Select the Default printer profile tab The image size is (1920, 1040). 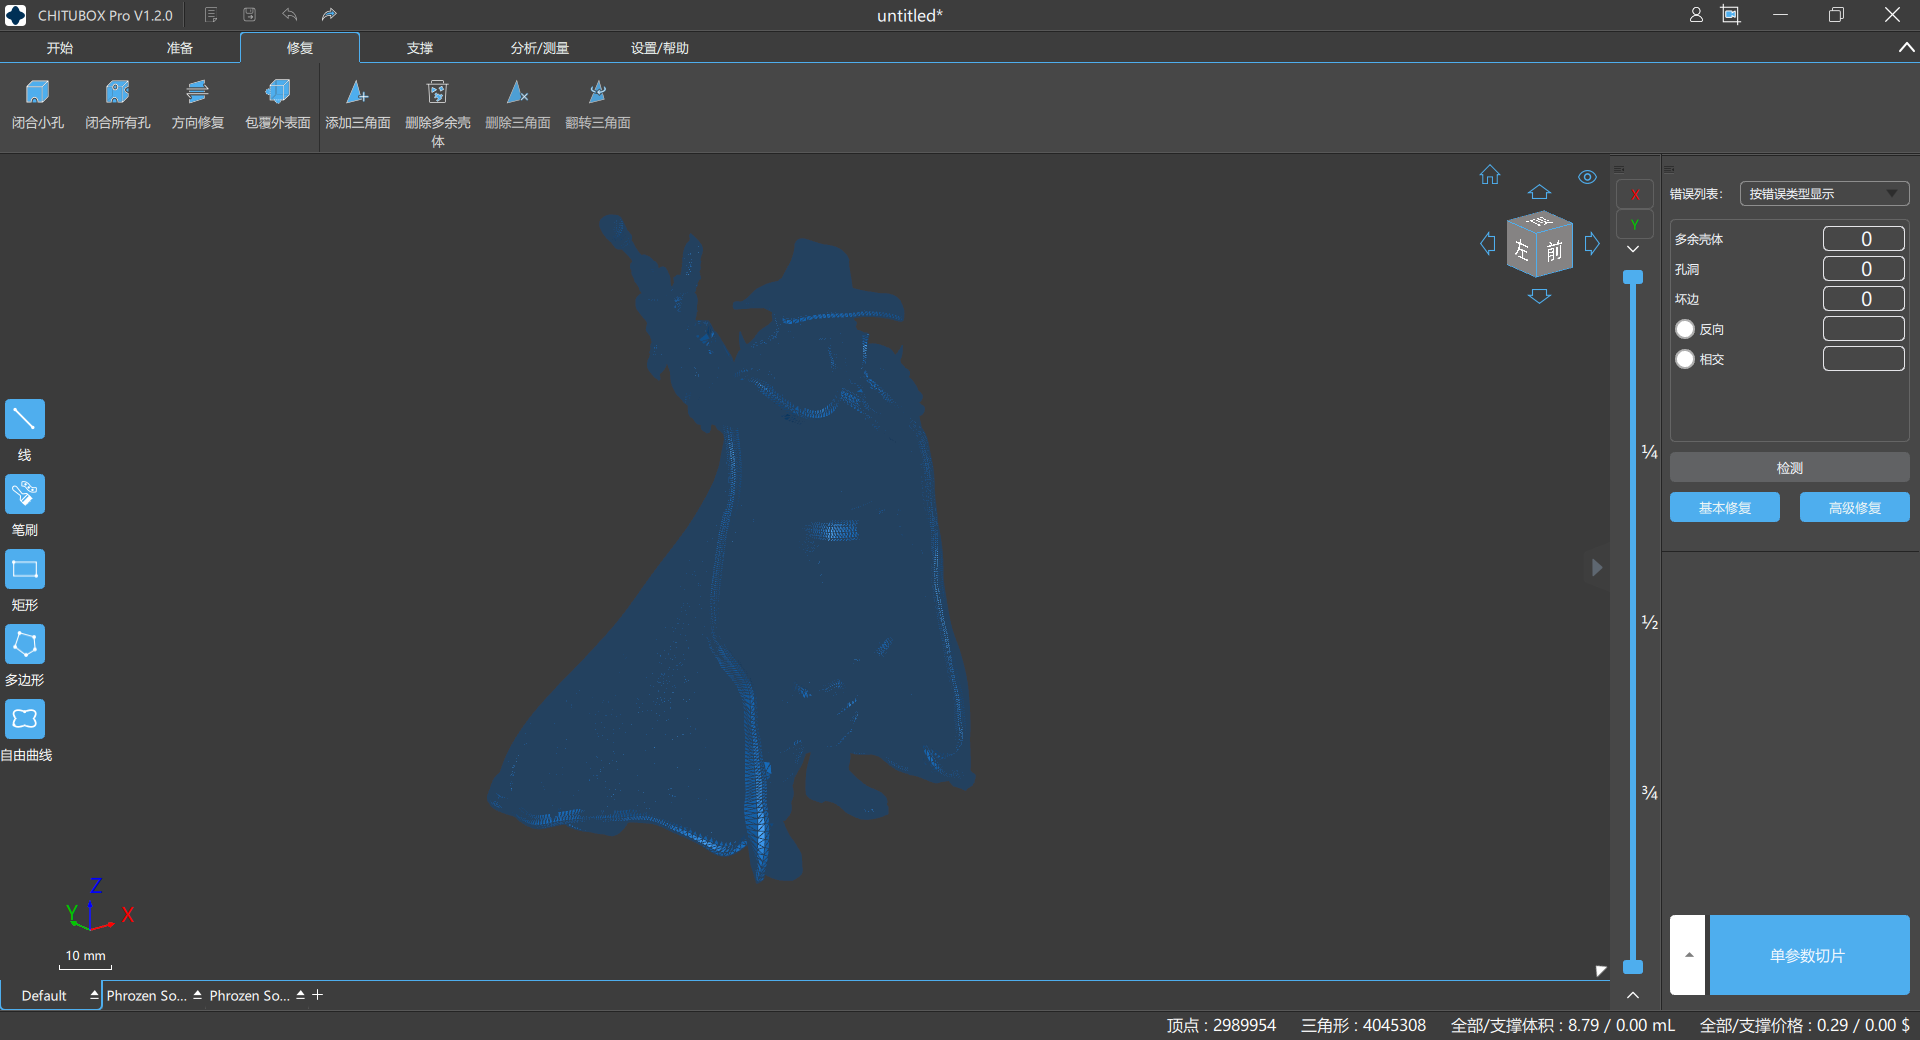coord(44,996)
